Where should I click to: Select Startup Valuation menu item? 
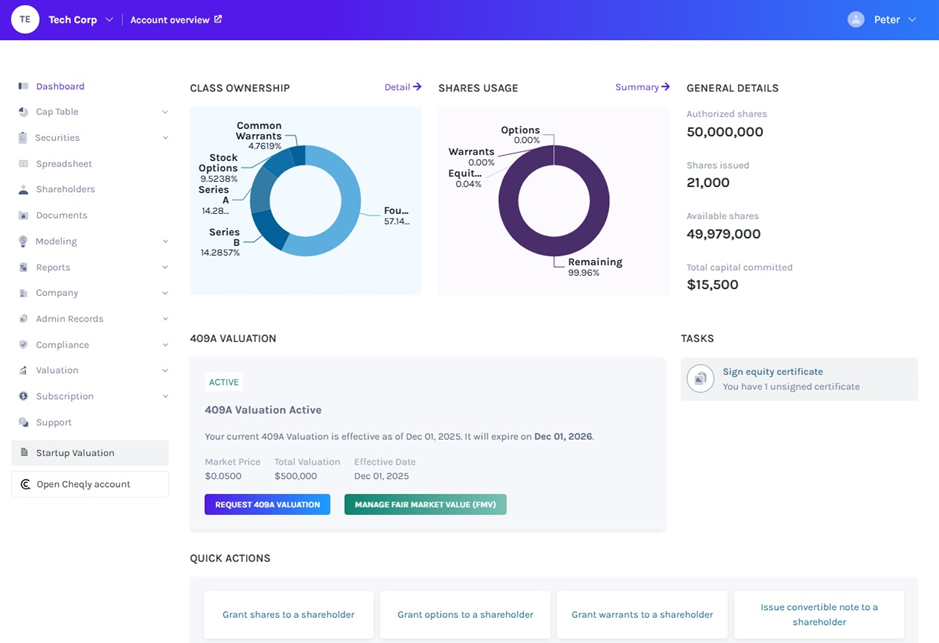point(90,453)
